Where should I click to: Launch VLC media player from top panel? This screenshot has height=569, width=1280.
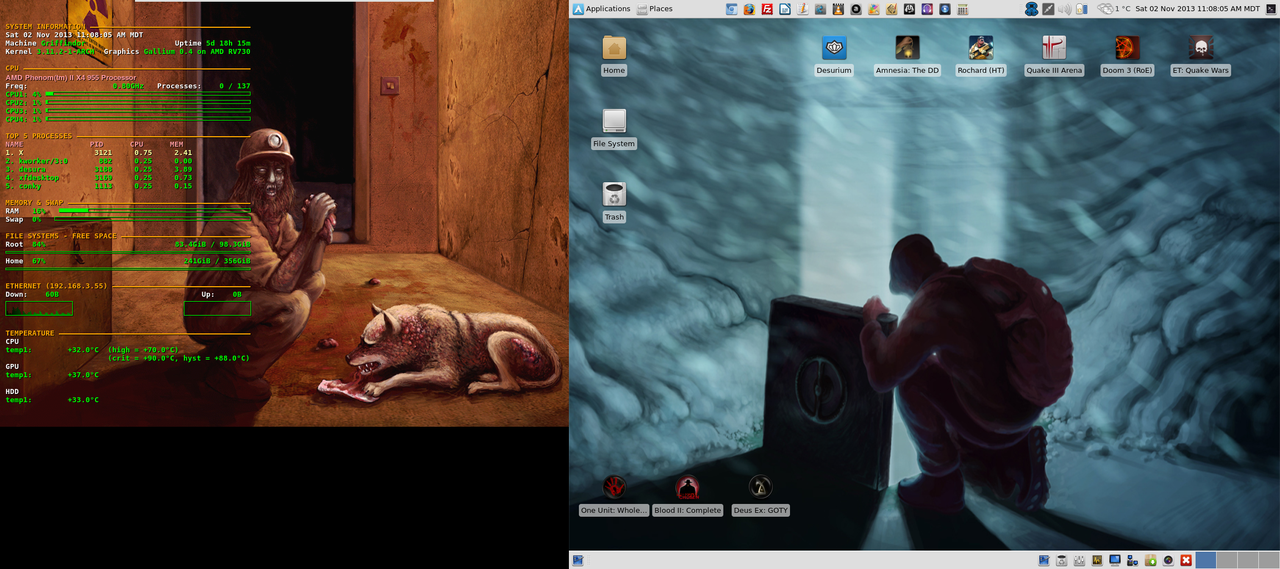[x=838, y=9]
